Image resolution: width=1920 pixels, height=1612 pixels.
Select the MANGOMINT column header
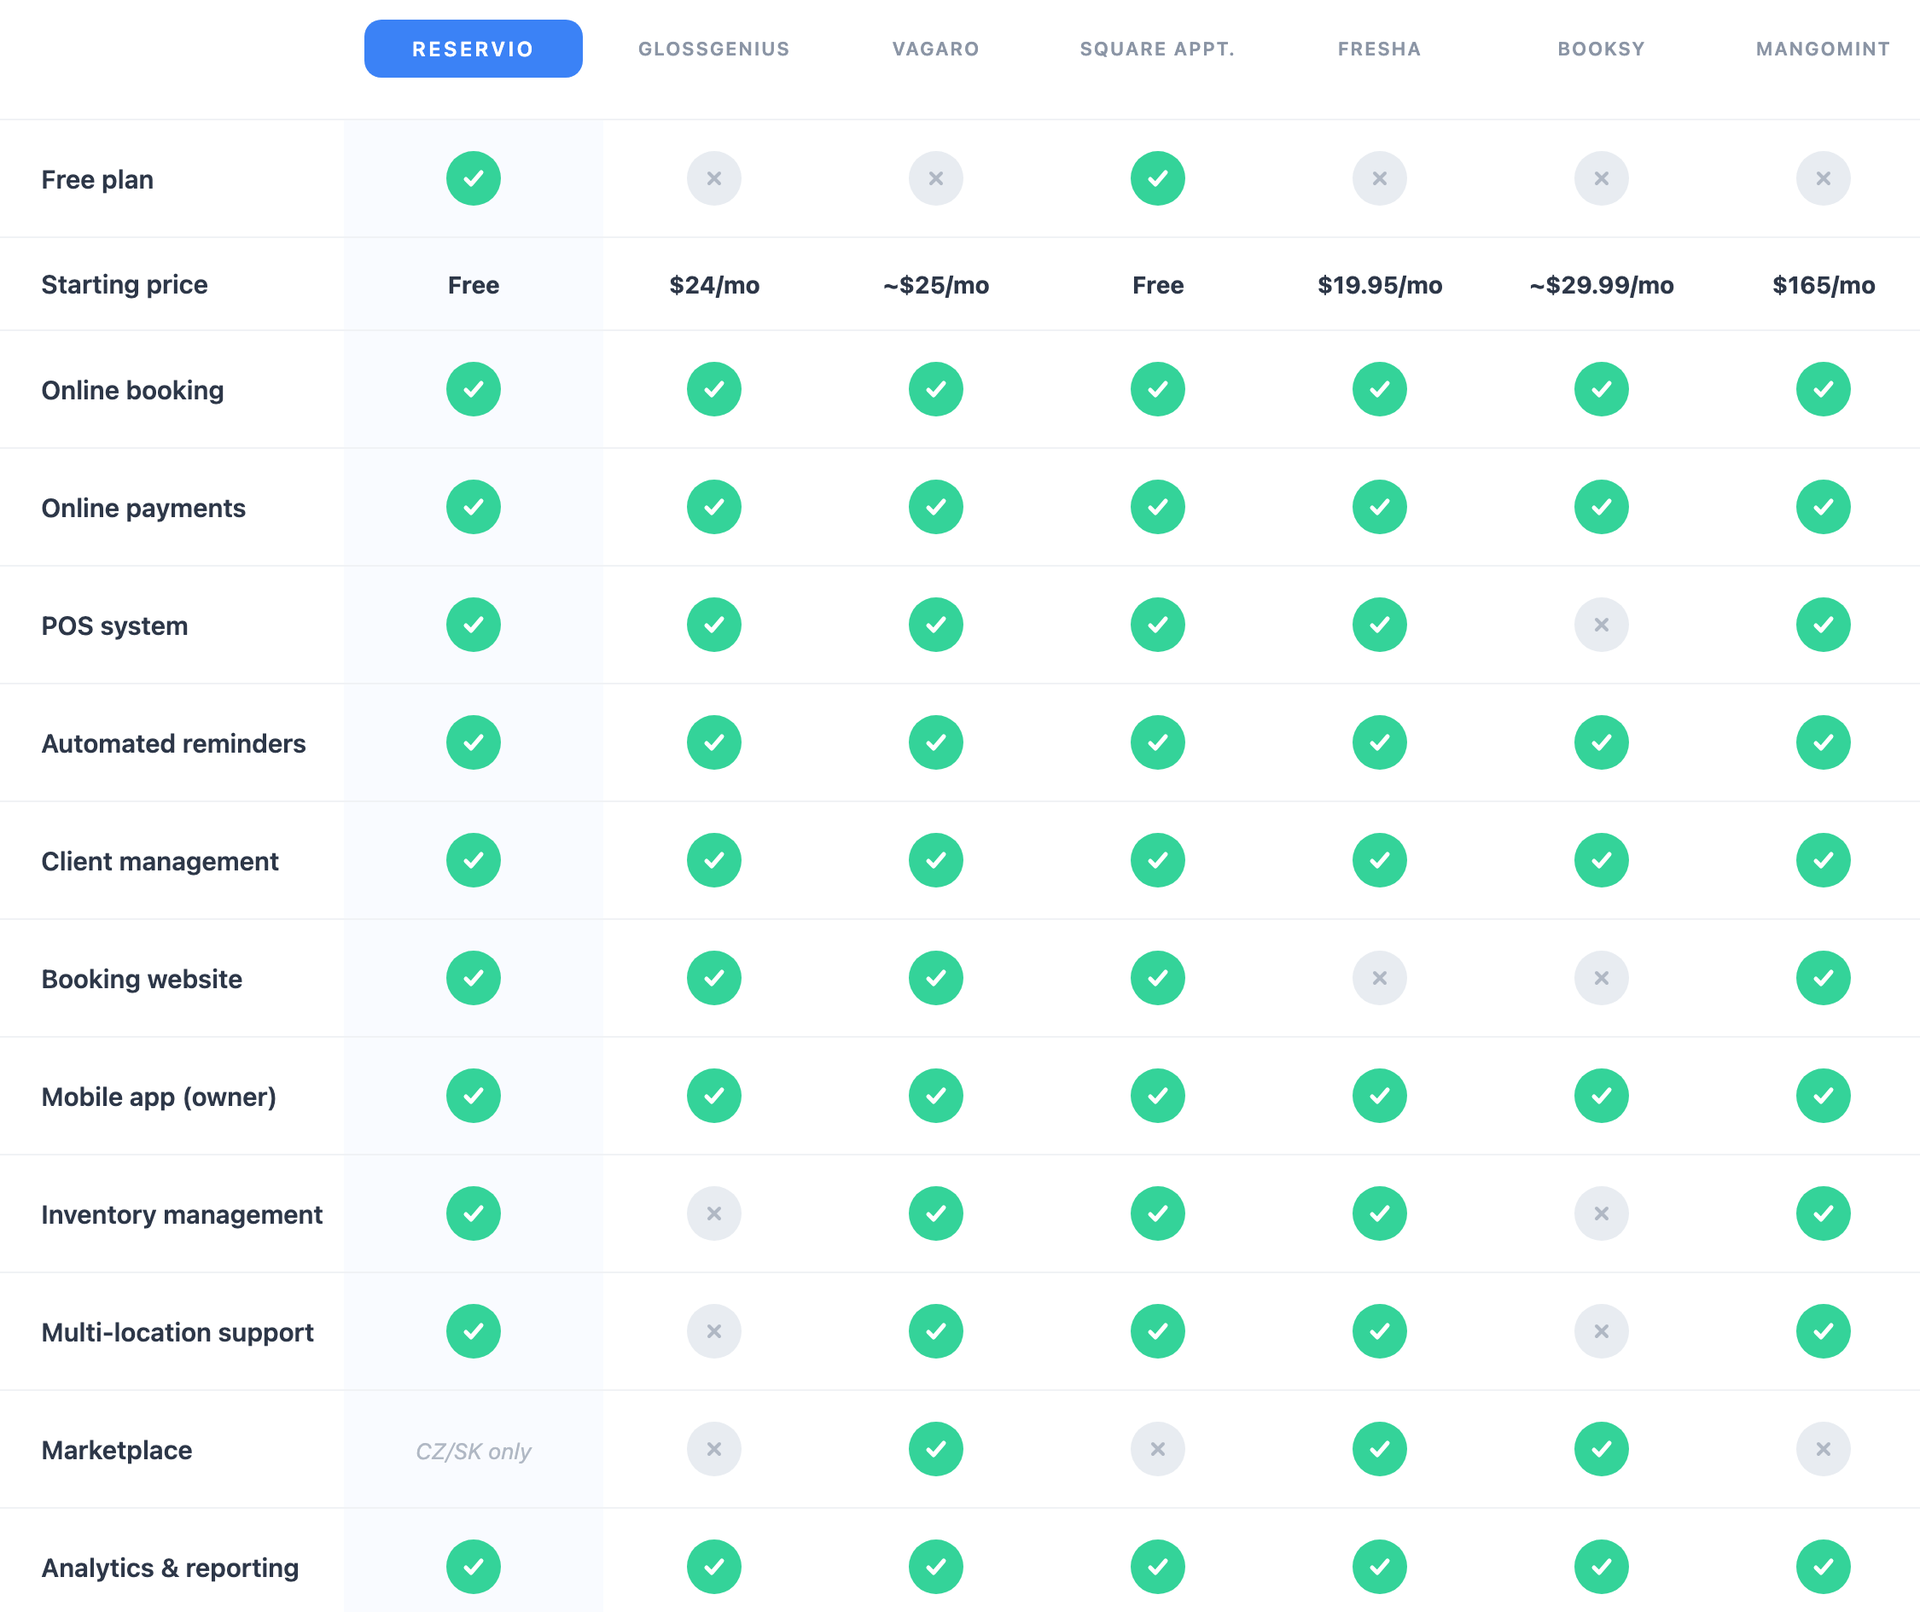coord(1821,48)
